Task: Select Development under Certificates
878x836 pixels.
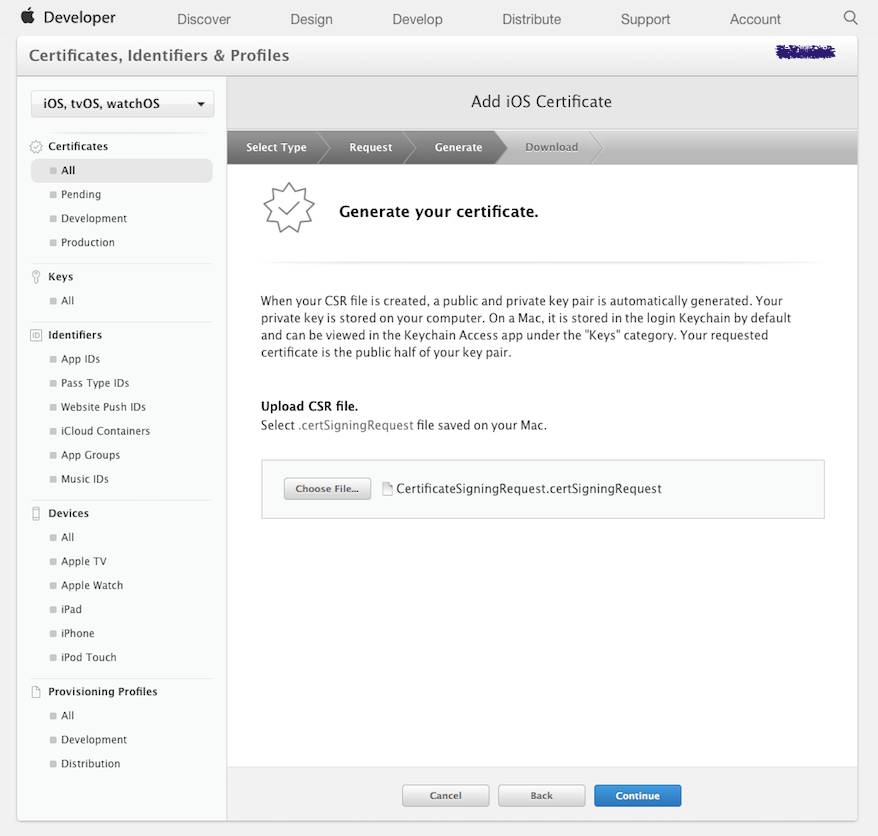Action: point(94,218)
